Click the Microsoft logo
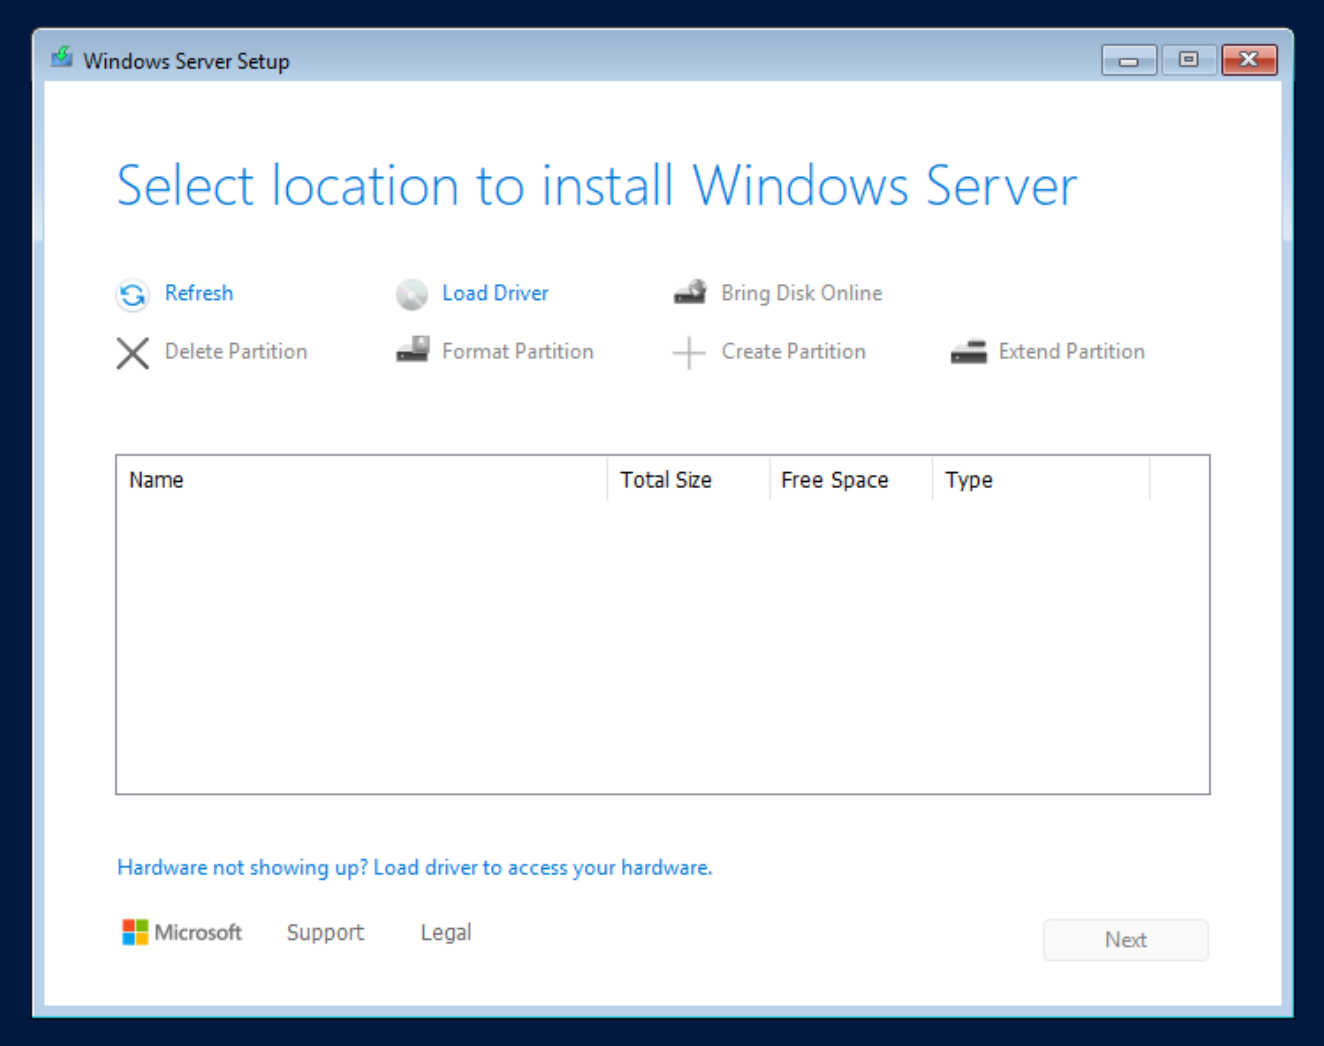This screenshot has height=1046, width=1324. click(182, 932)
